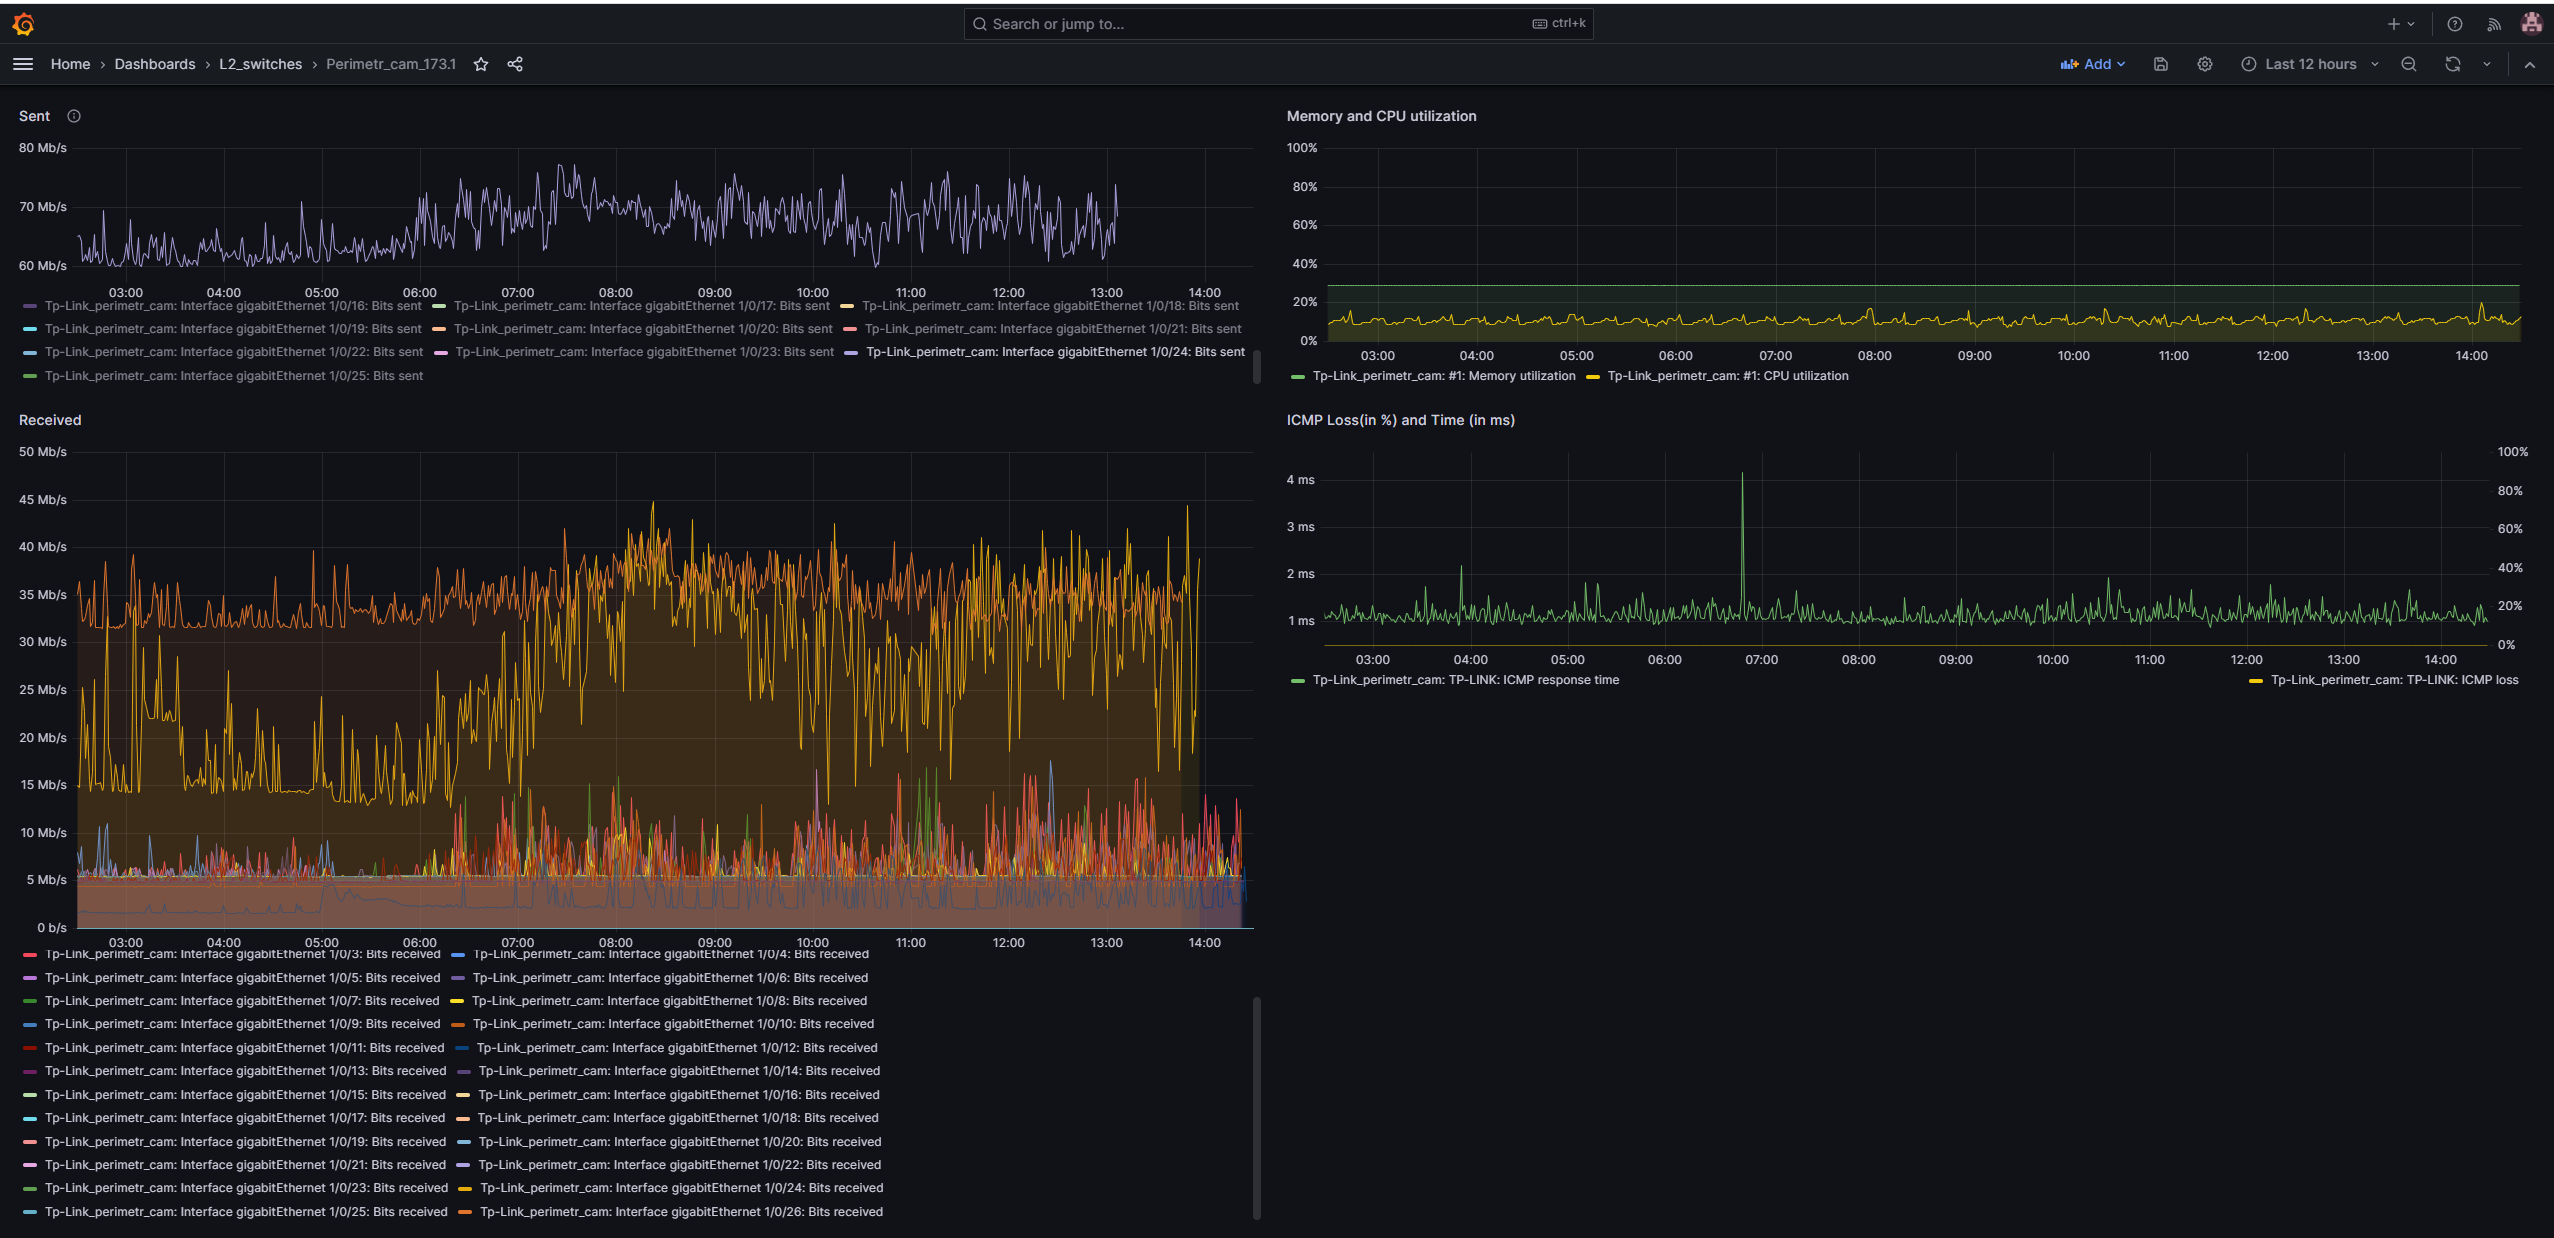Image resolution: width=2554 pixels, height=1238 pixels.
Task: Zoom out the time range
Action: [2409, 64]
